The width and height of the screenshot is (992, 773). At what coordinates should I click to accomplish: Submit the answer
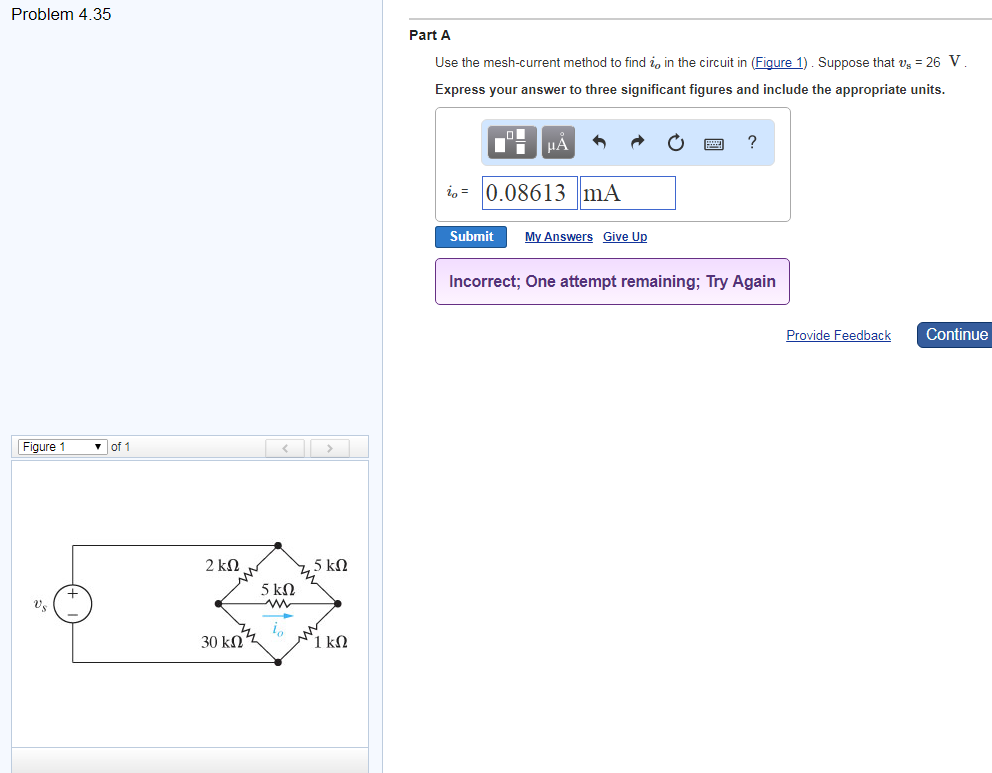[470, 236]
